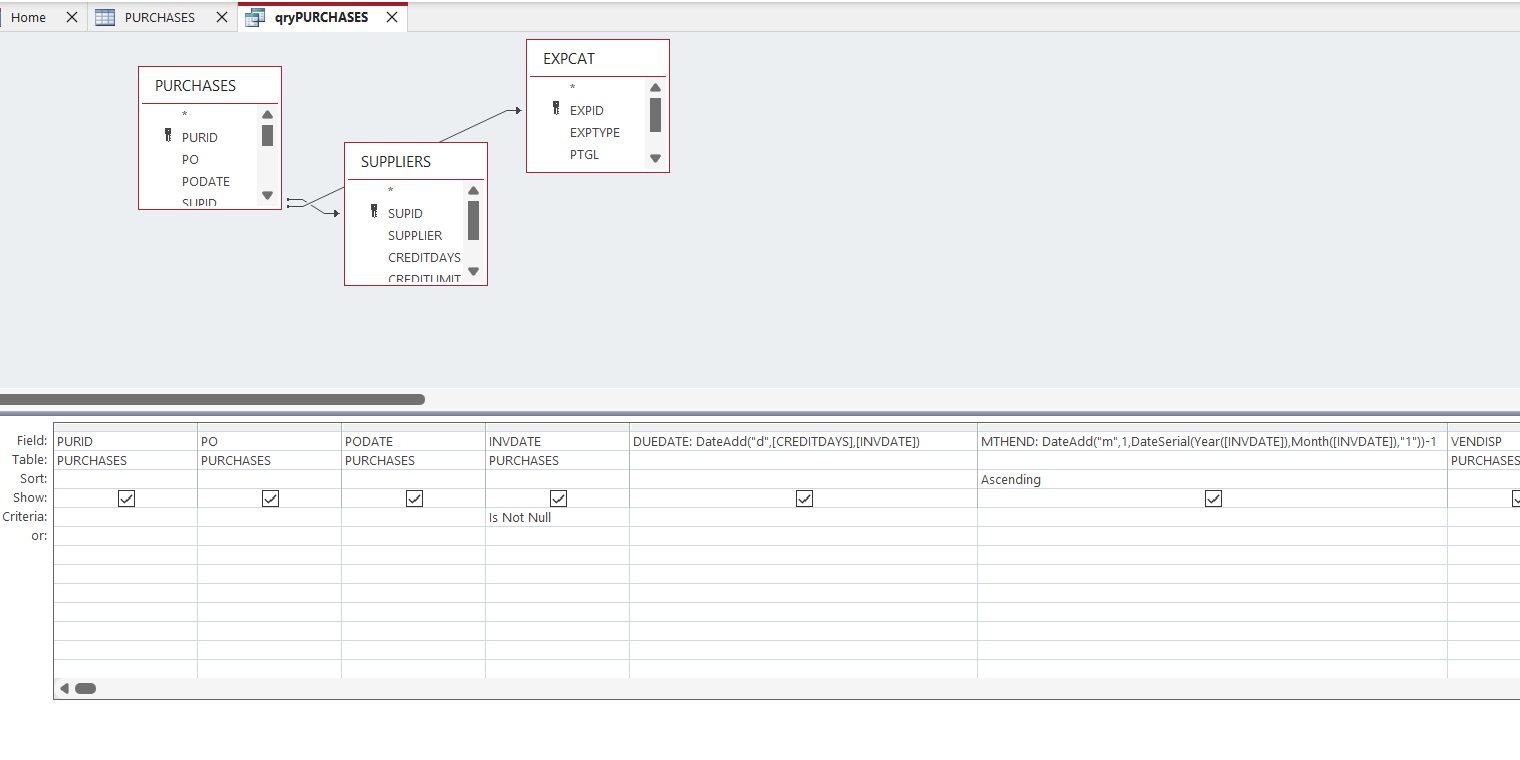This screenshot has height=760, width=1520.
Task: Click the SUPPLIERS field list scrollbar thumb
Action: click(473, 220)
